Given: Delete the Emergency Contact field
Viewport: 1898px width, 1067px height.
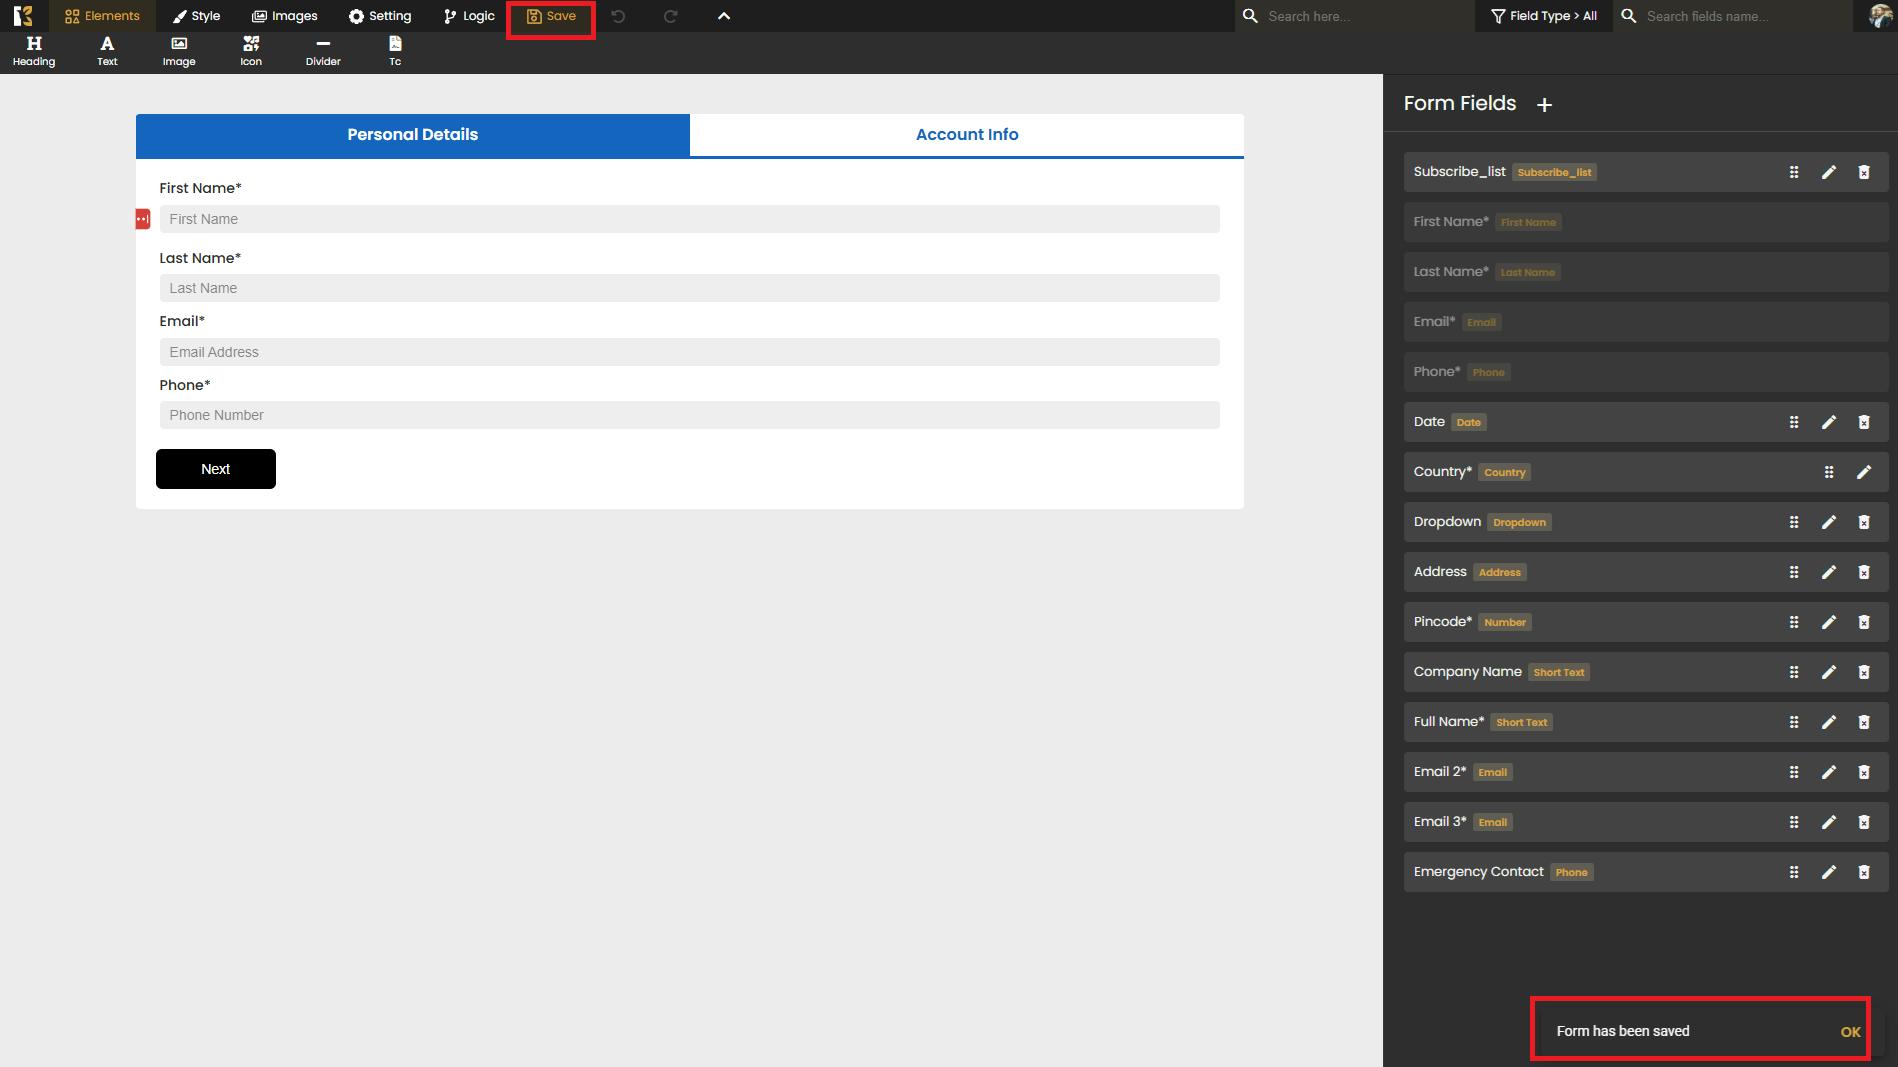Looking at the screenshot, I should (1863, 872).
